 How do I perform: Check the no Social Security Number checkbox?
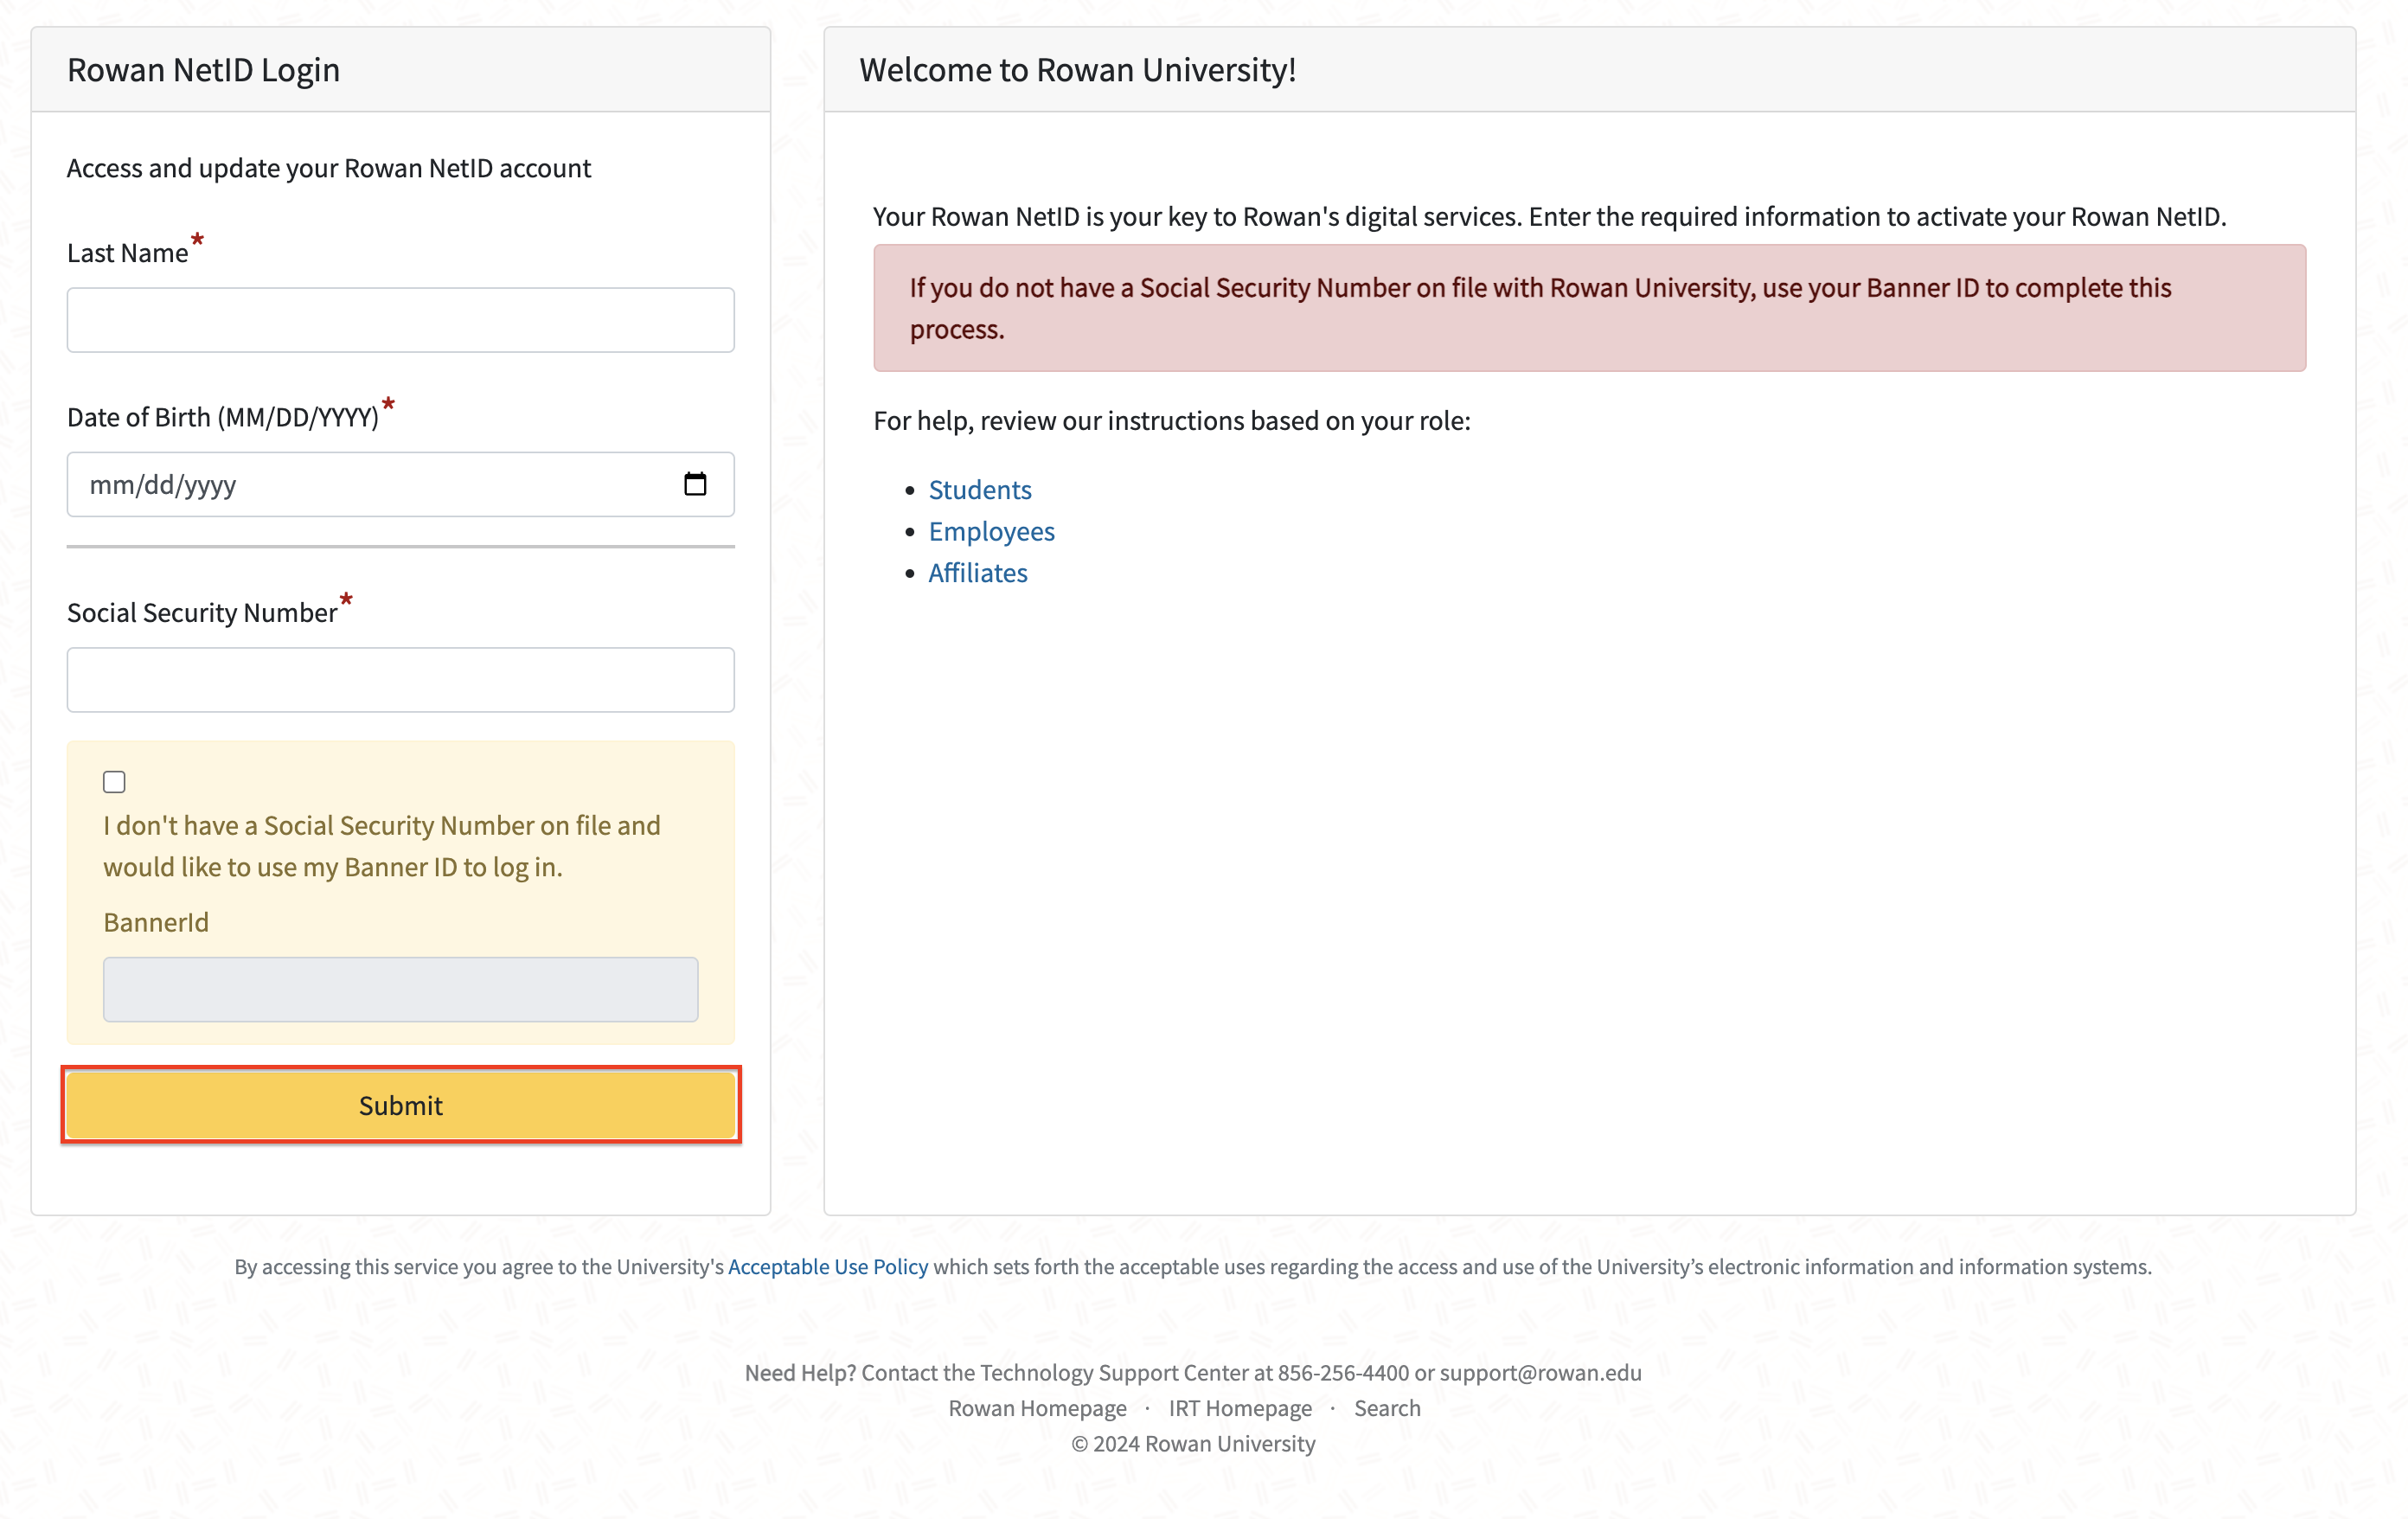point(114,782)
